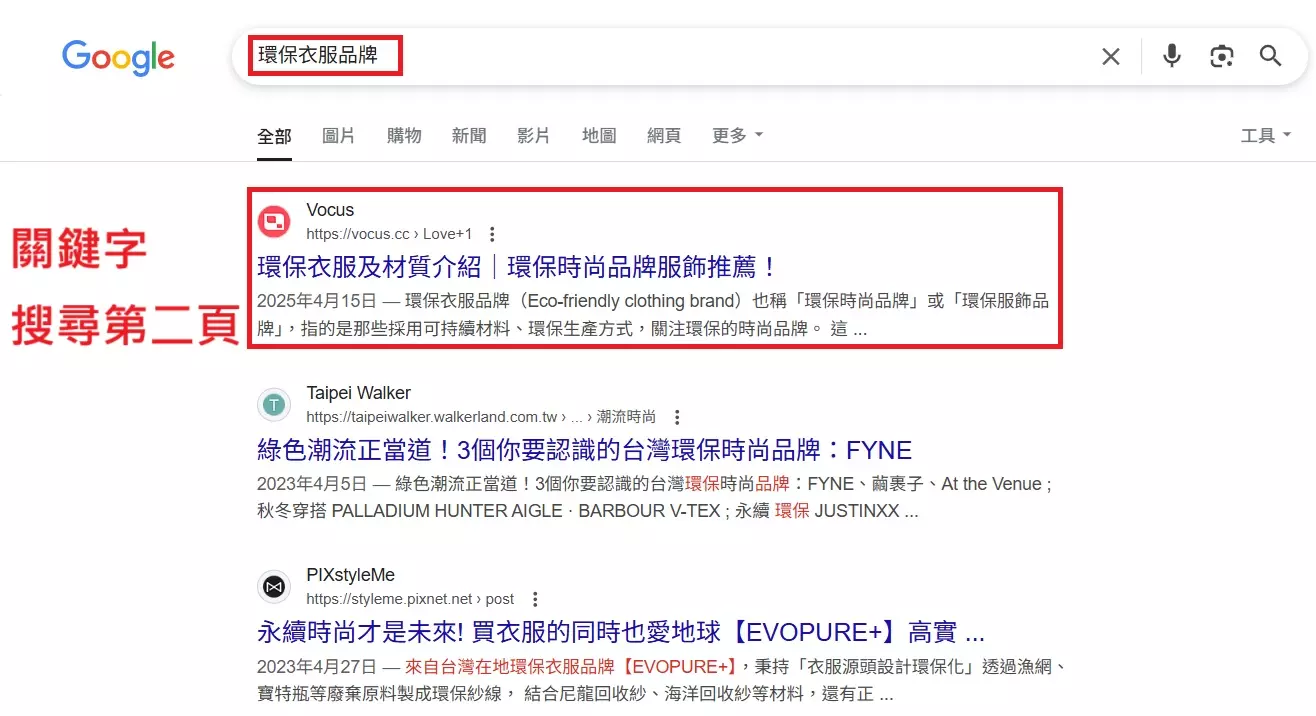Click the Vocus site favicon
The width and height of the screenshot is (1316, 716).
coord(274,221)
